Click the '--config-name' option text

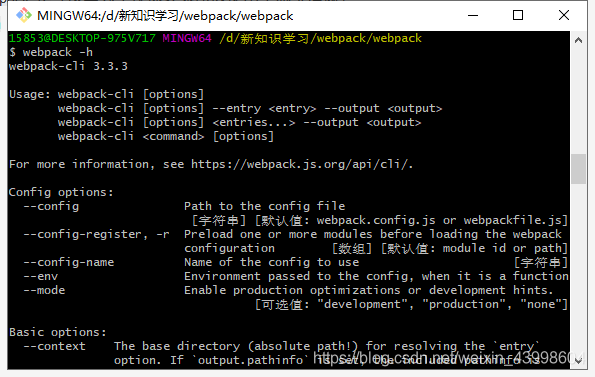point(69,262)
